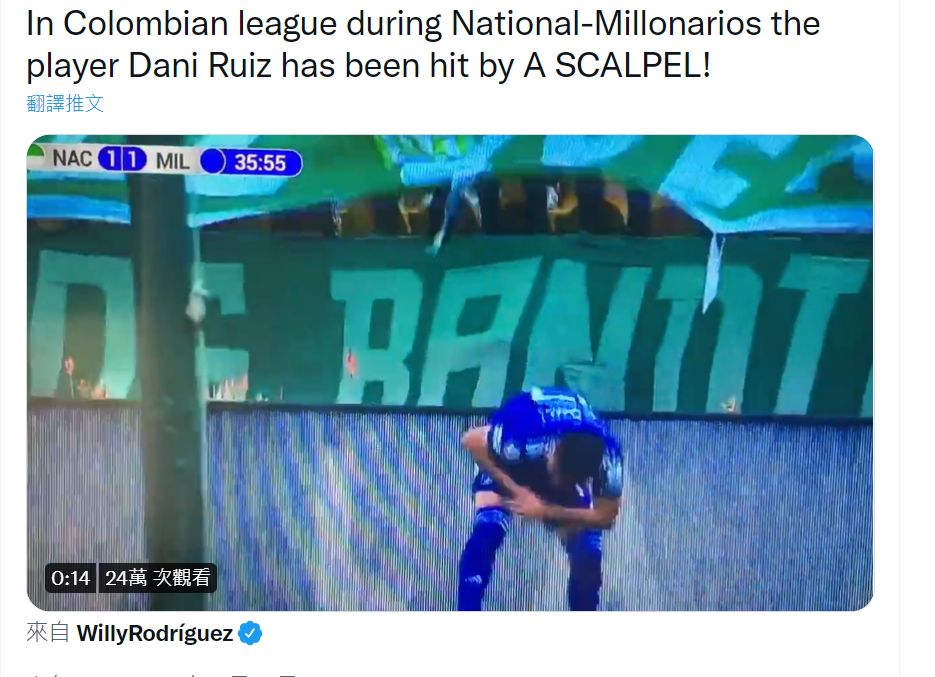
Task: Play the embedded match video
Action: click(x=450, y=373)
